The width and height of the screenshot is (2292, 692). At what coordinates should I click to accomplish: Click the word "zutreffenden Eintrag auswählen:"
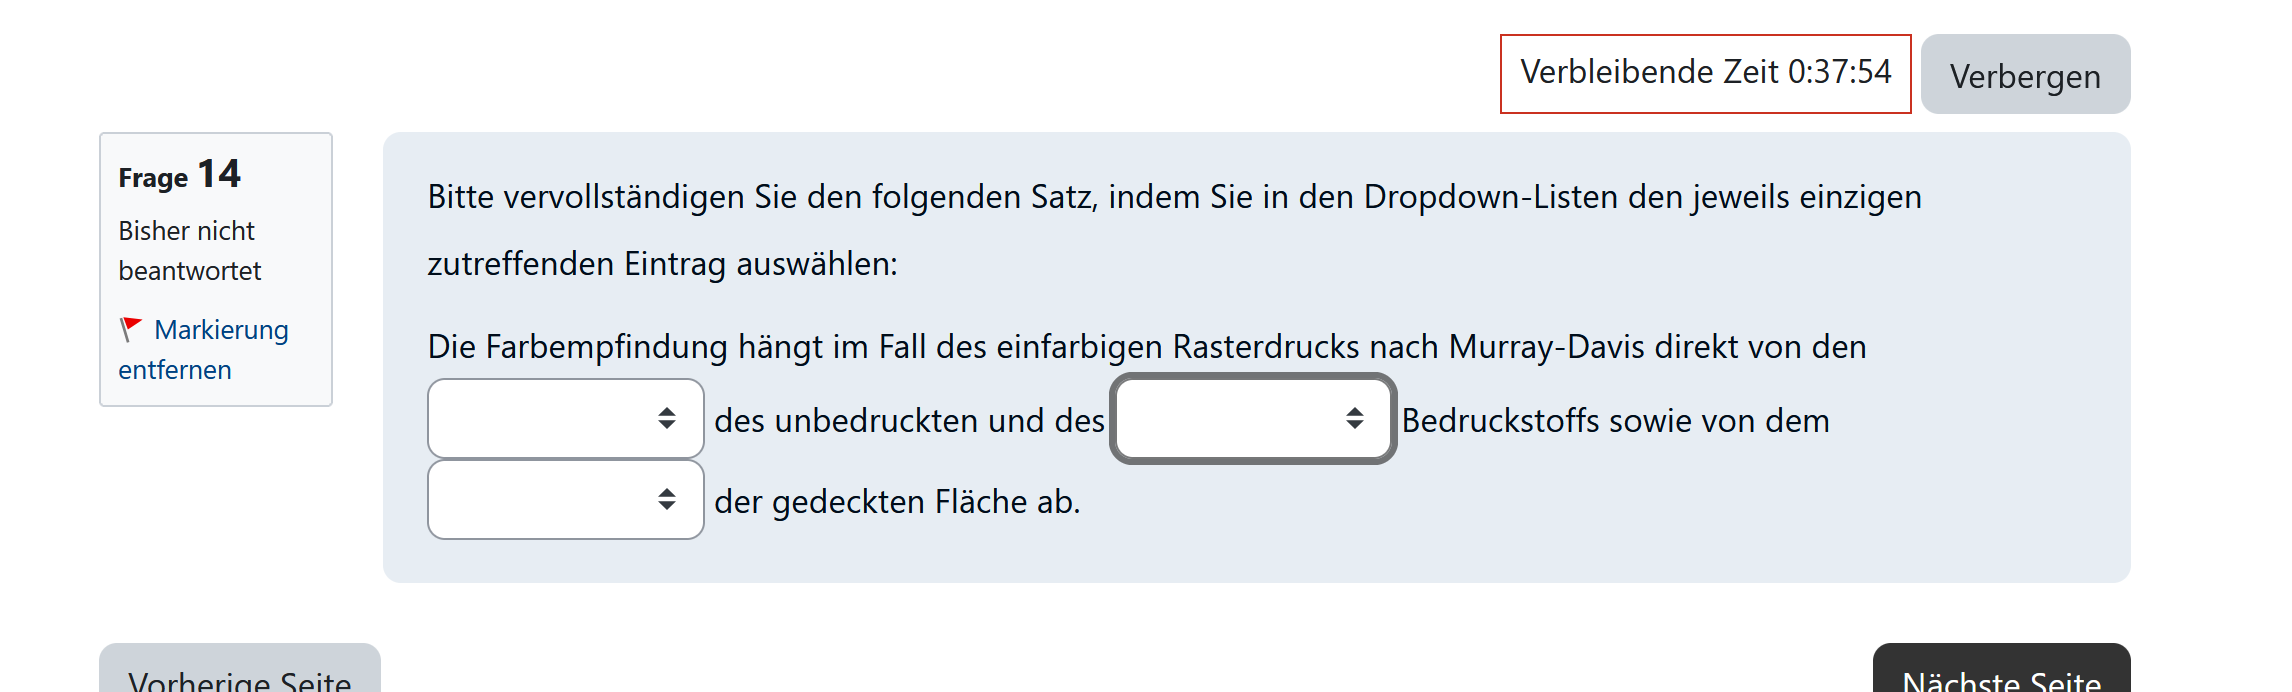pyautogui.click(x=662, y=264)
